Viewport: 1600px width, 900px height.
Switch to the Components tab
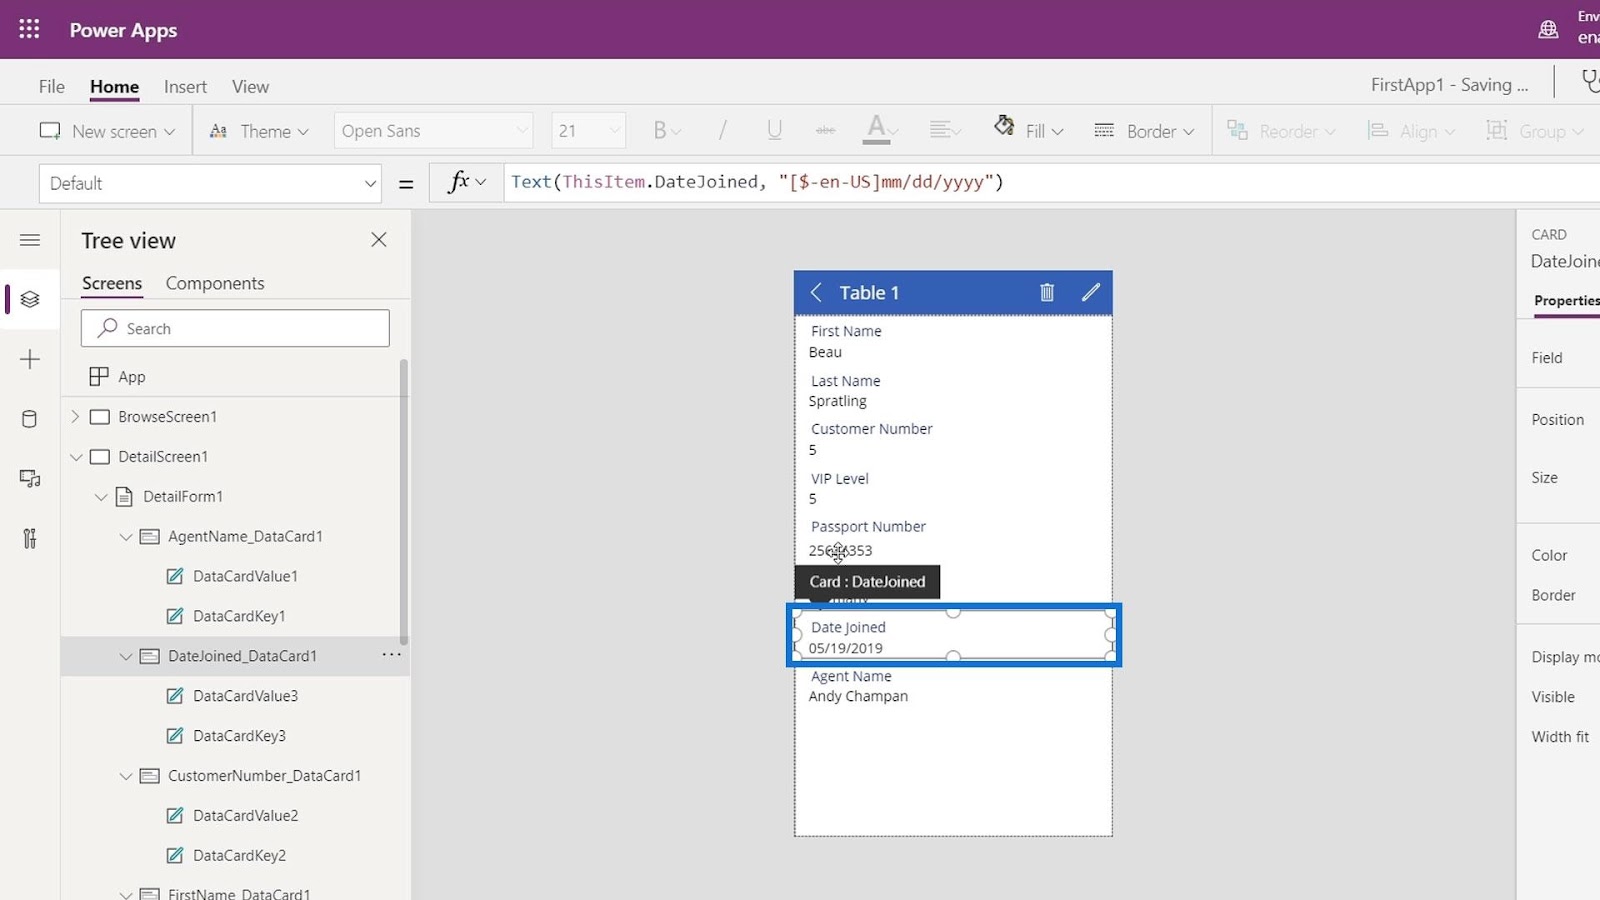click(x=215, y=283)
